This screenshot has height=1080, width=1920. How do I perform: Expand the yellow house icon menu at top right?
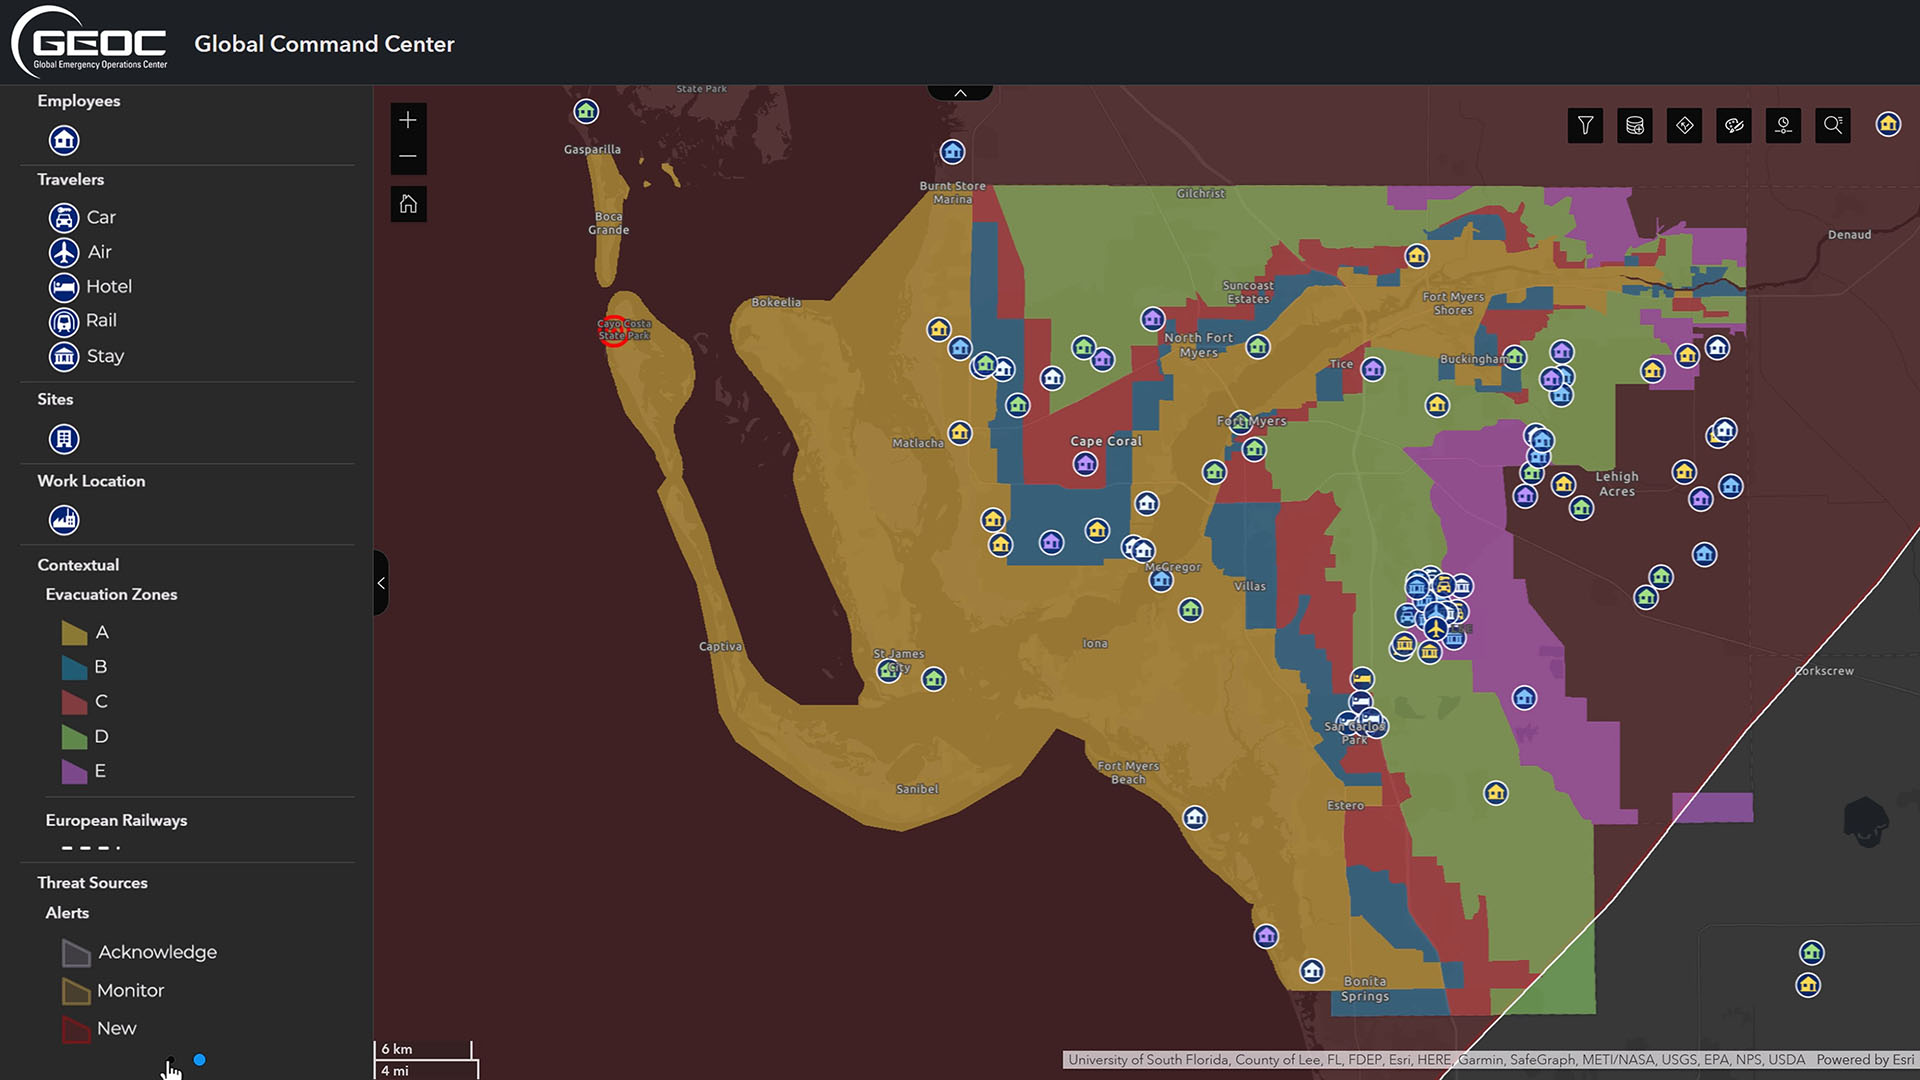click(x=1888, y=125)
